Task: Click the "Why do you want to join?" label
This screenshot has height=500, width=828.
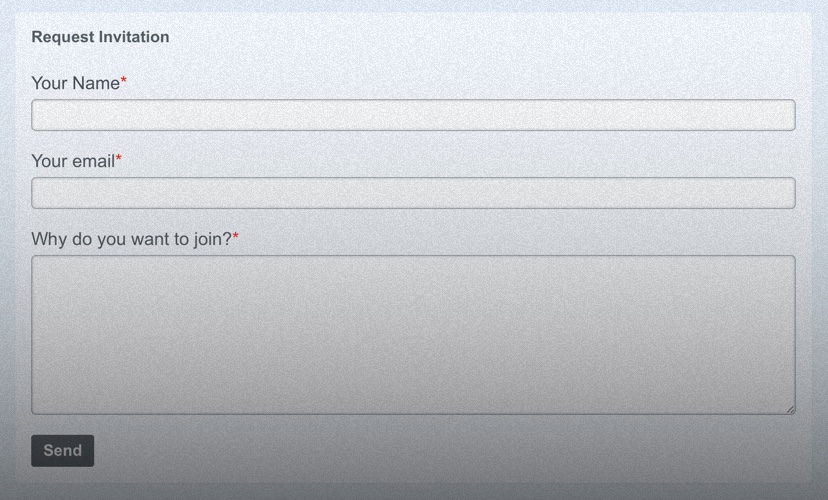Action: click(131, 240)
